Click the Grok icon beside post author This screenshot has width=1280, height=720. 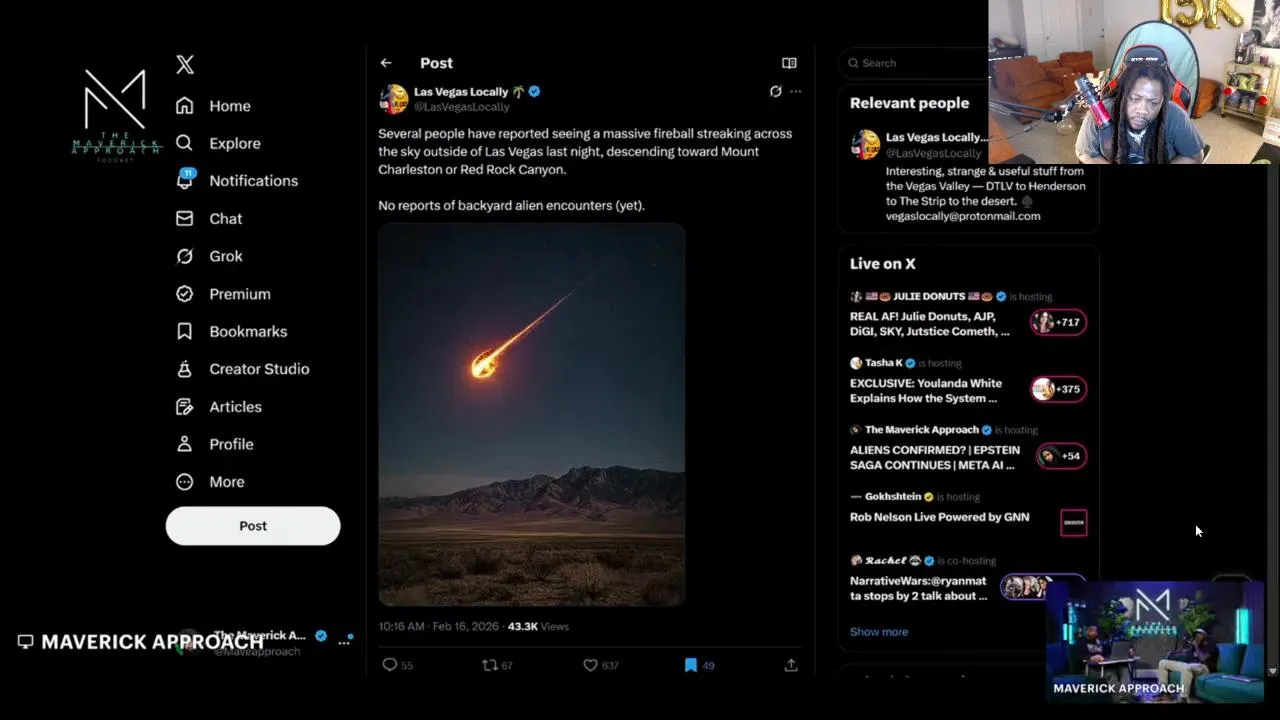pyautogui.click(x=775, y=91)
